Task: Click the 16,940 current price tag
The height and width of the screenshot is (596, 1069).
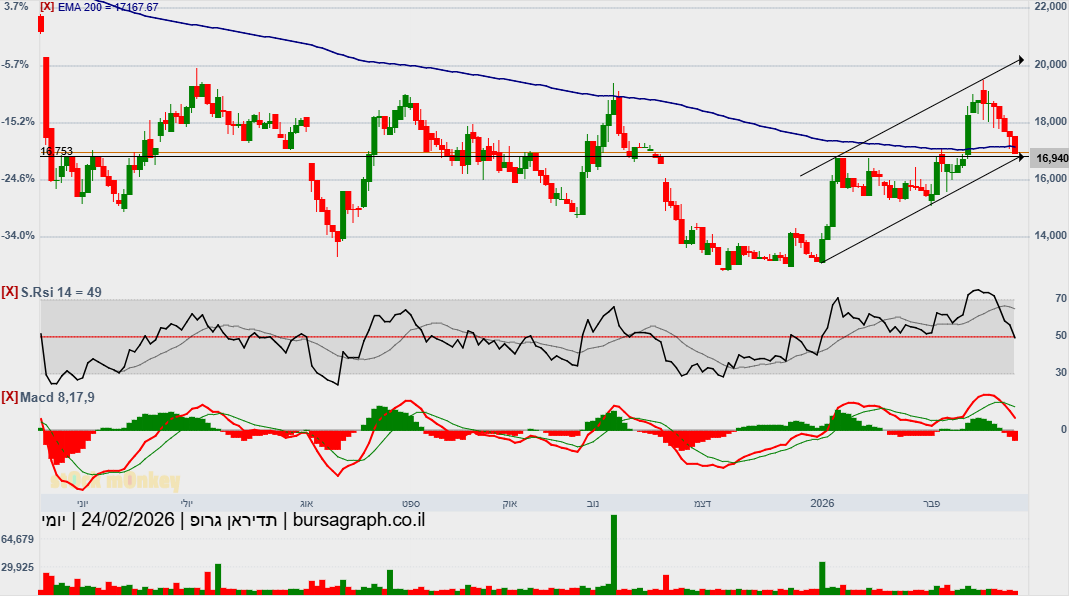Action: (1051, 158)
